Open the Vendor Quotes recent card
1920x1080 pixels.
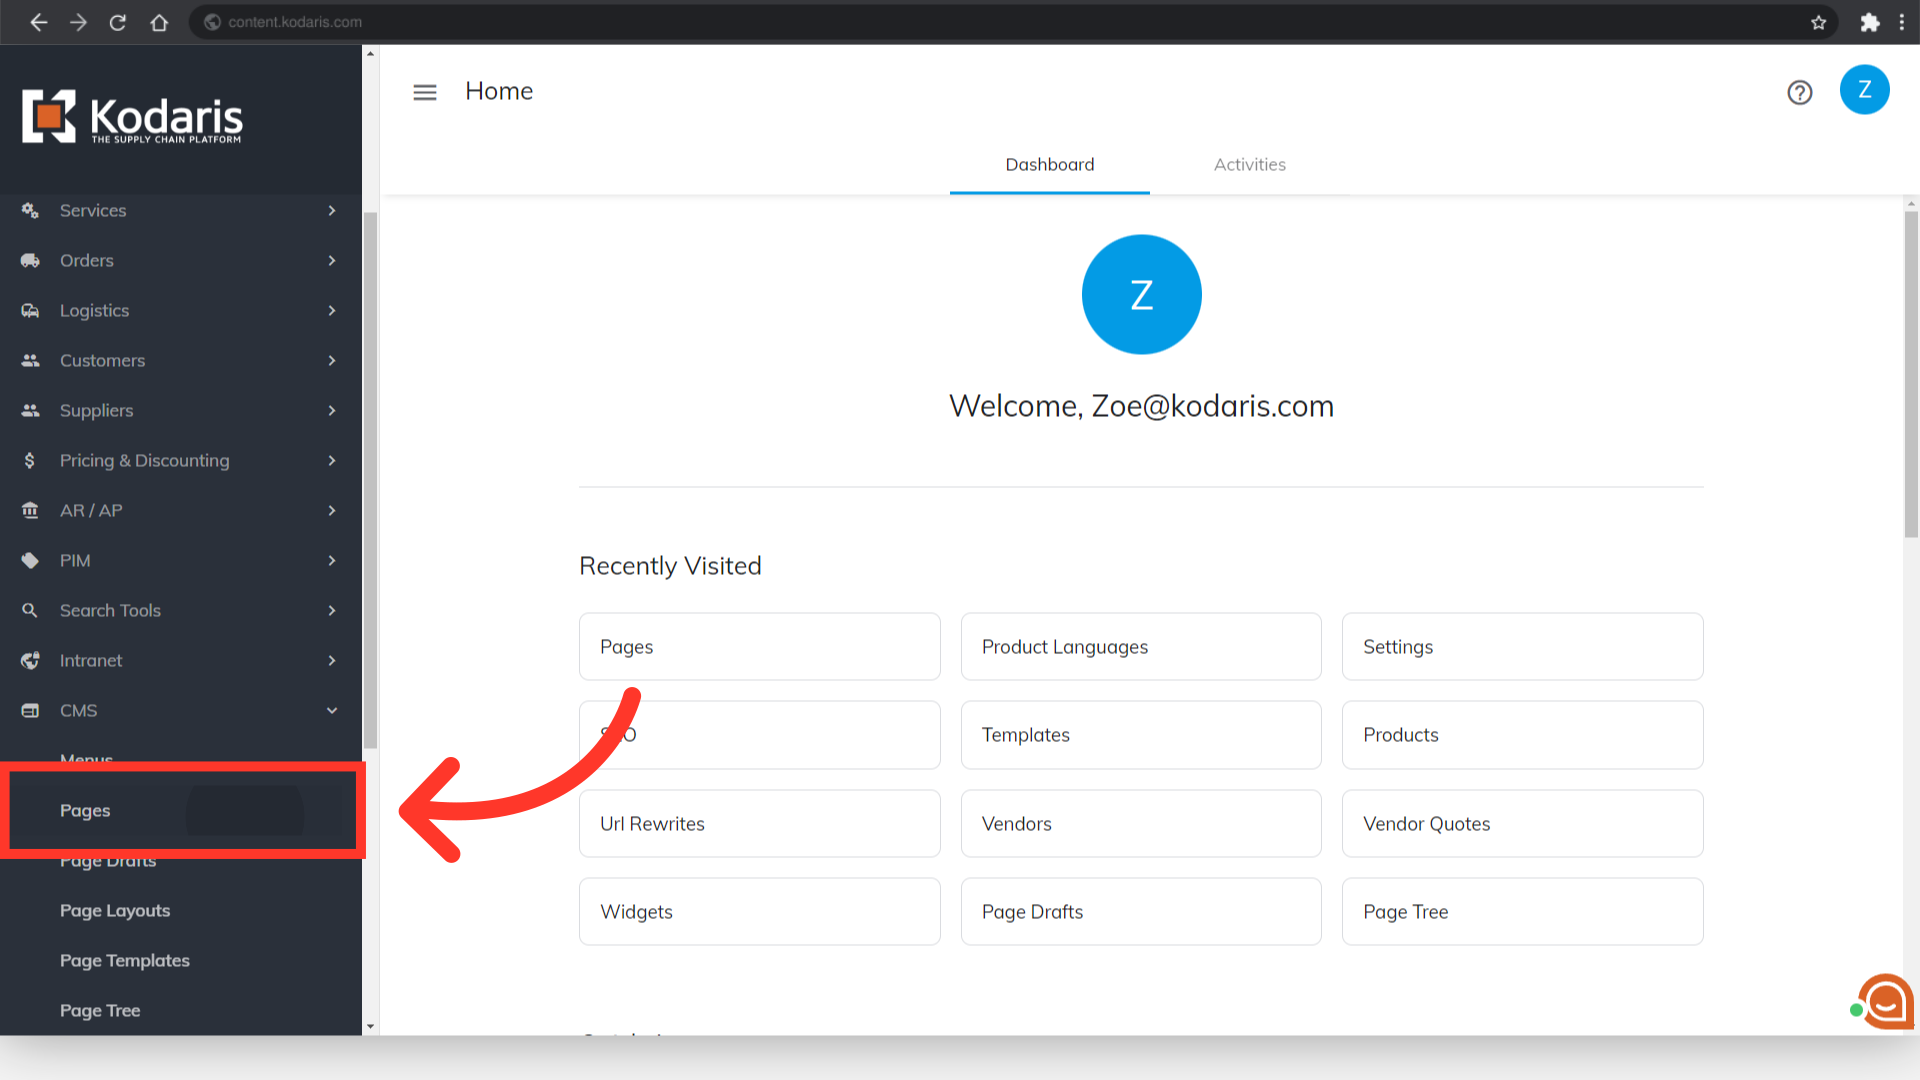tap(1521, 824)
